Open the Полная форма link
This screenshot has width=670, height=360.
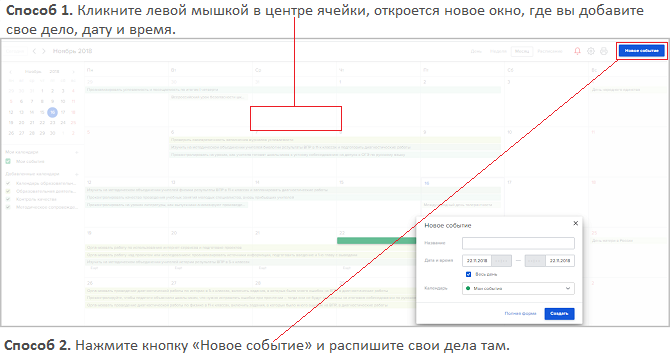[520, 314]
